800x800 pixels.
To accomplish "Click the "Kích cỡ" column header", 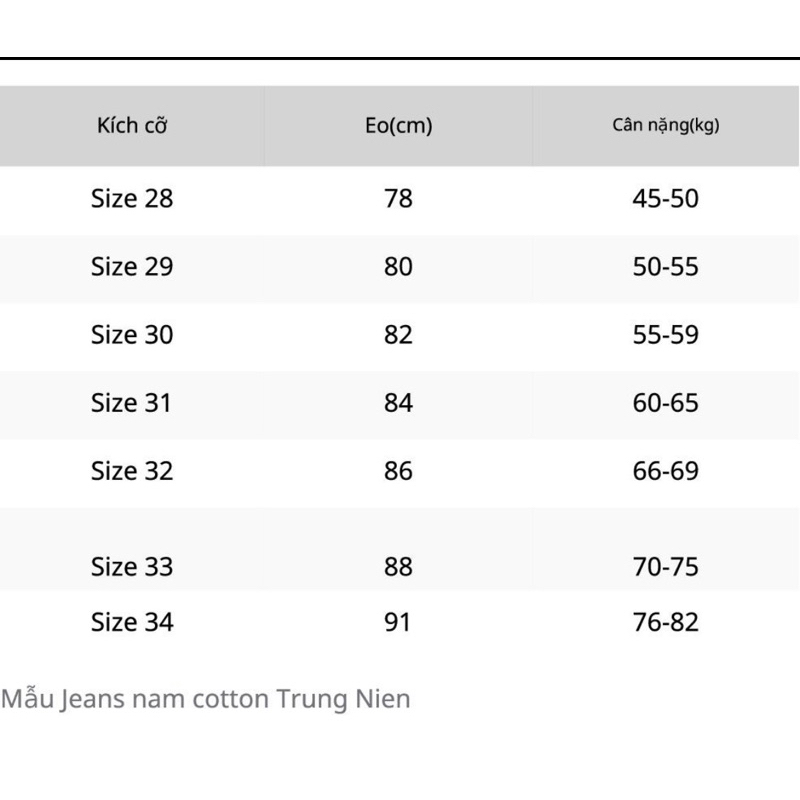I will [132, 126].
